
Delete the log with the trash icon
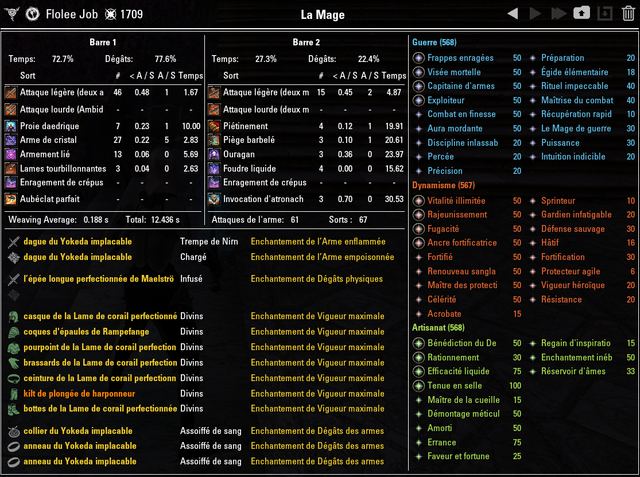click(628, 13)
